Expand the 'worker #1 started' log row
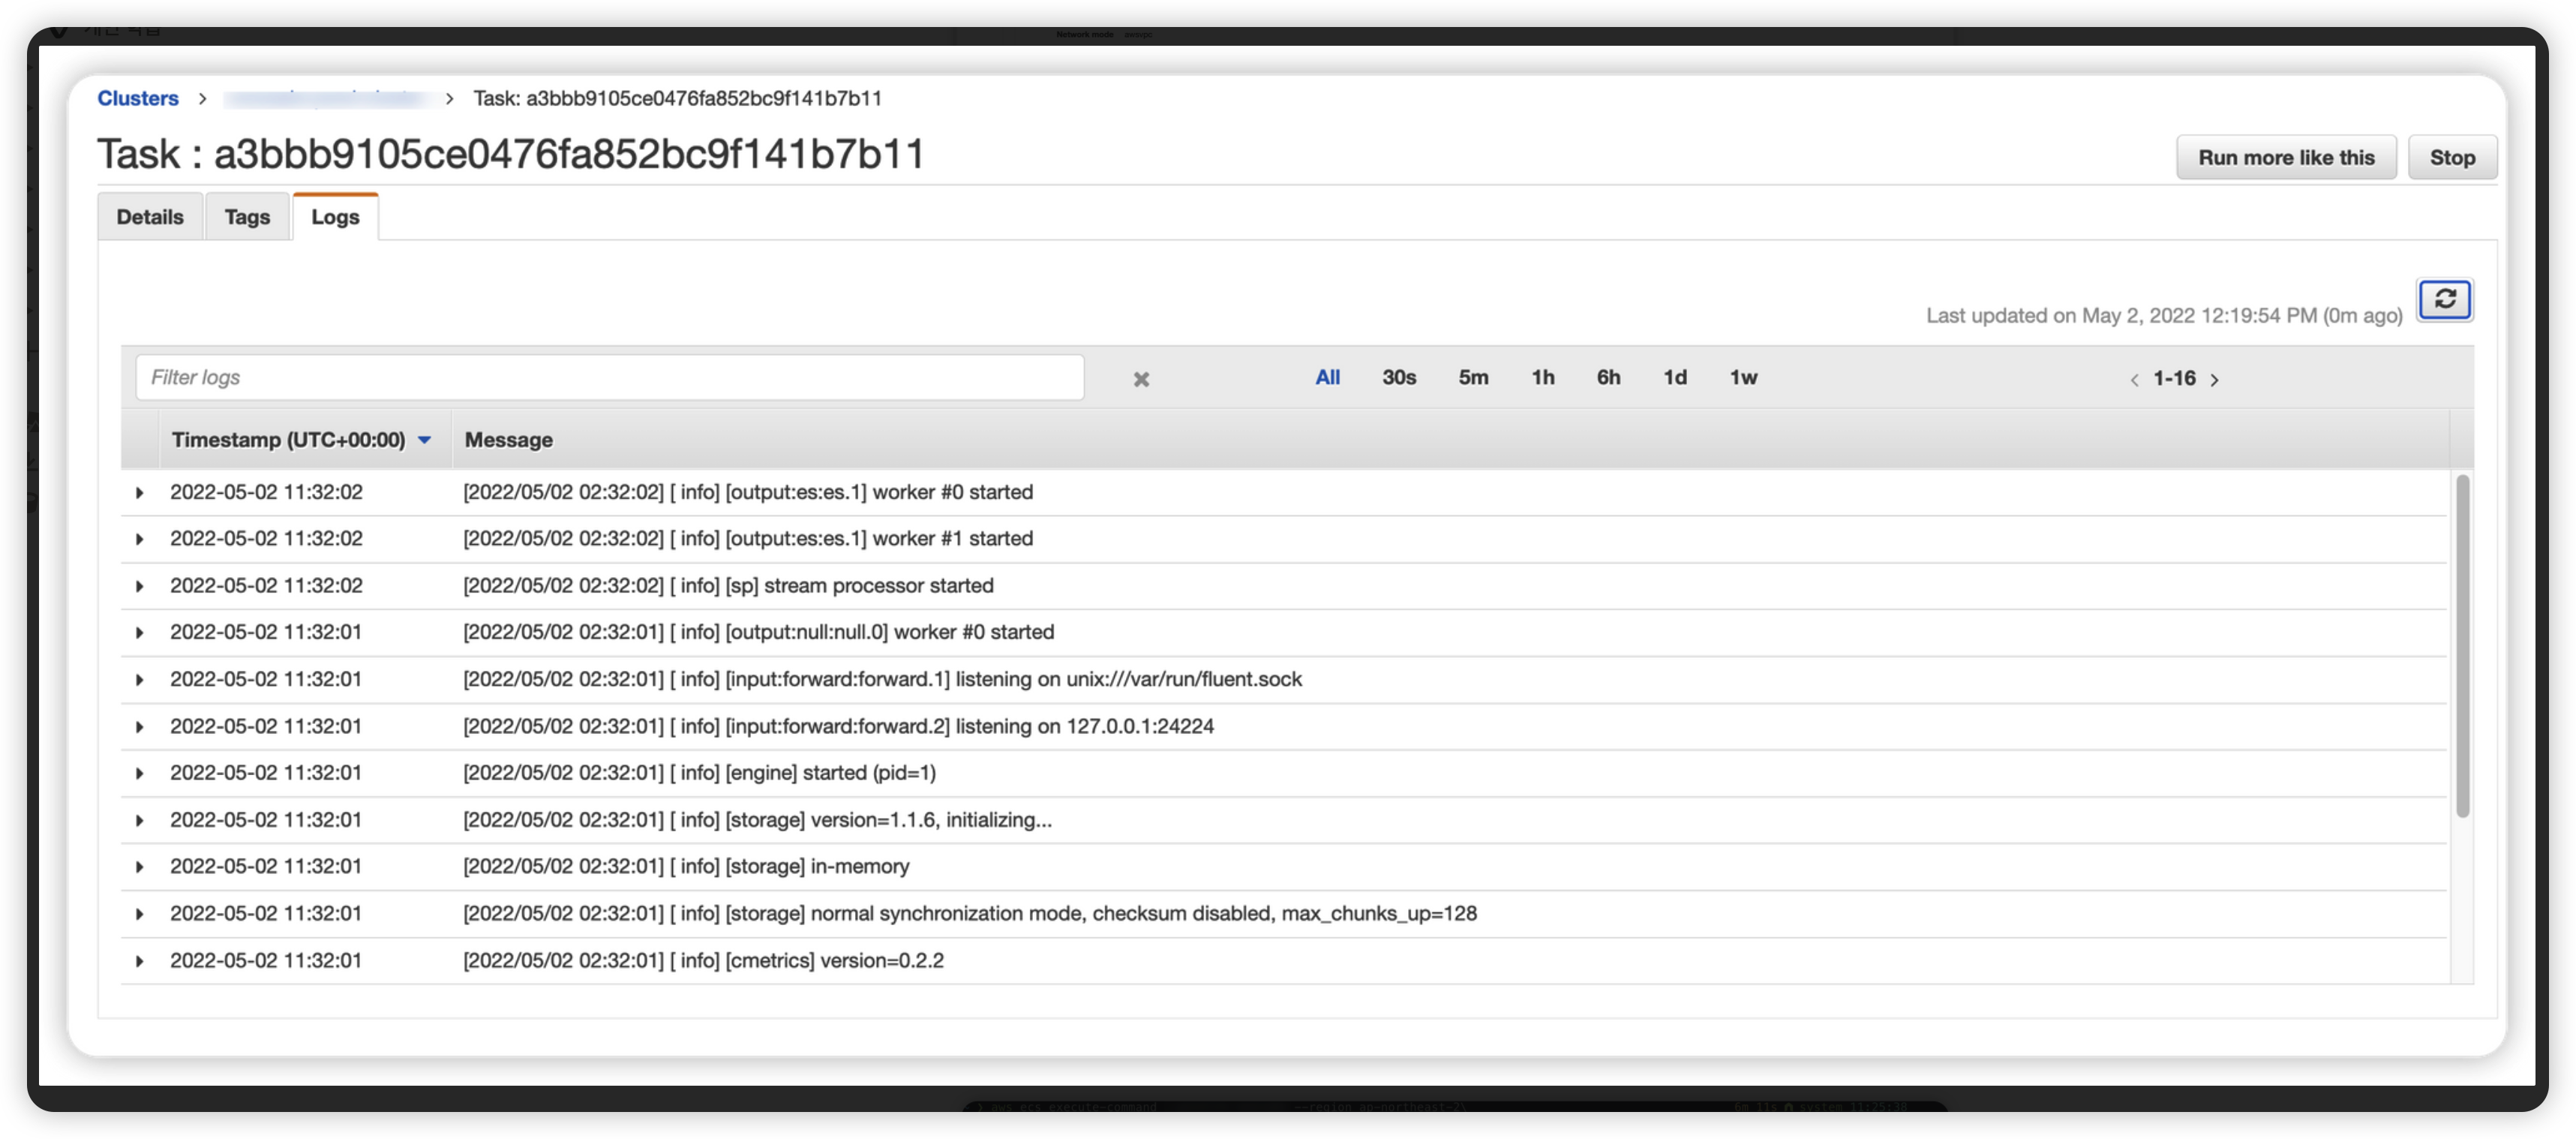 click(x=139, y=539)
